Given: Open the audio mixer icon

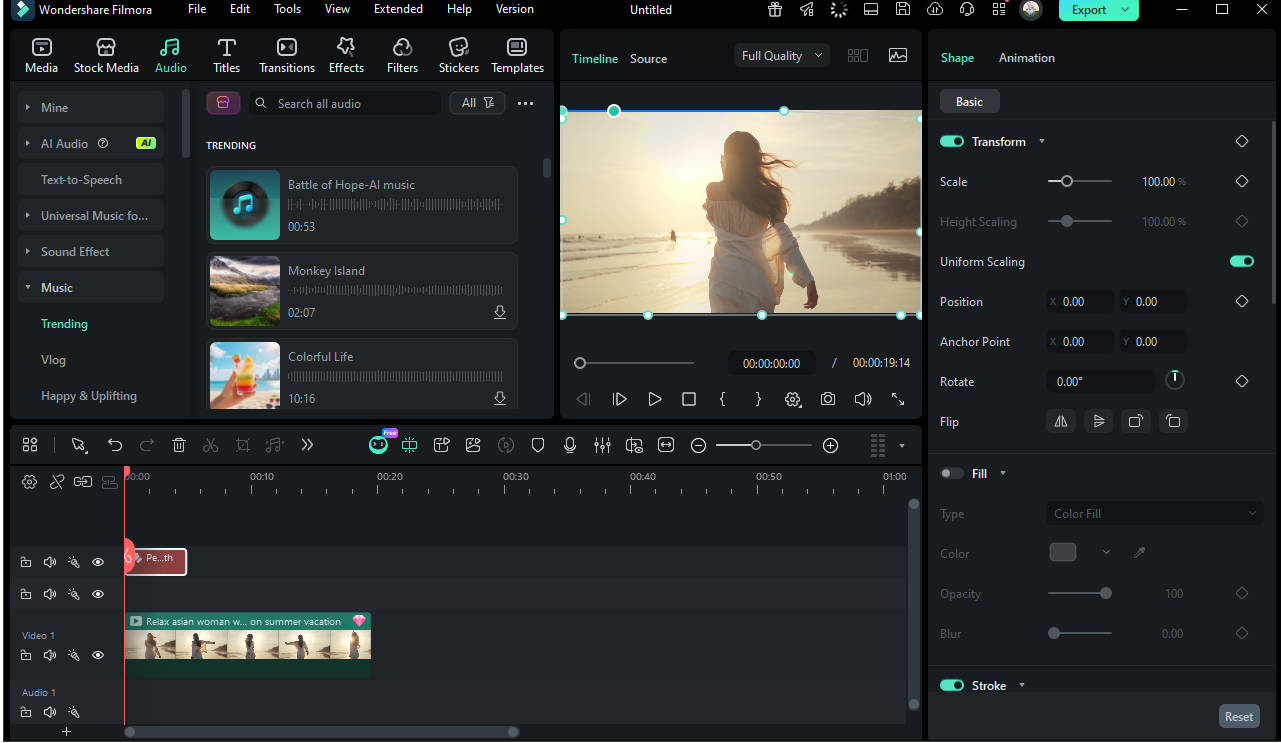Looking at the screenshot, I should coord(602,445).
